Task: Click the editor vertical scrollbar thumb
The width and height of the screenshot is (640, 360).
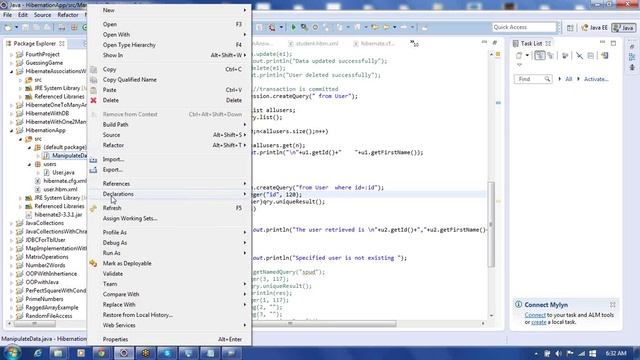Action: click(x=491, y=224)
